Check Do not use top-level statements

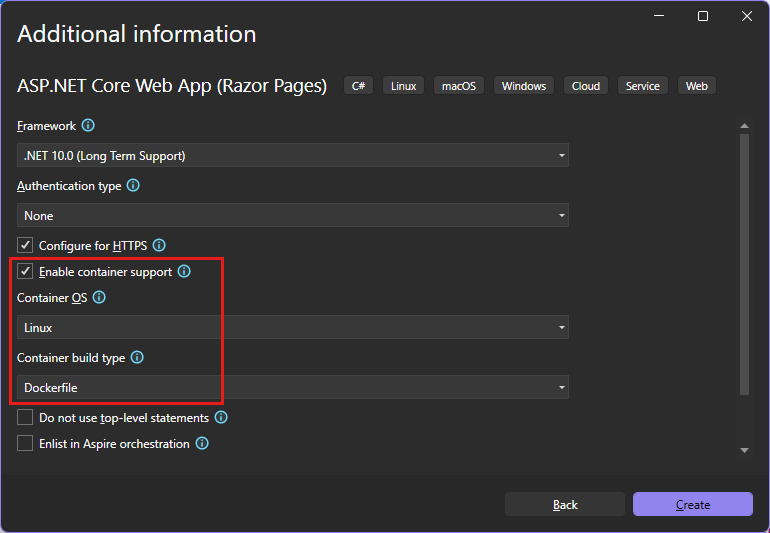(25, 418)
